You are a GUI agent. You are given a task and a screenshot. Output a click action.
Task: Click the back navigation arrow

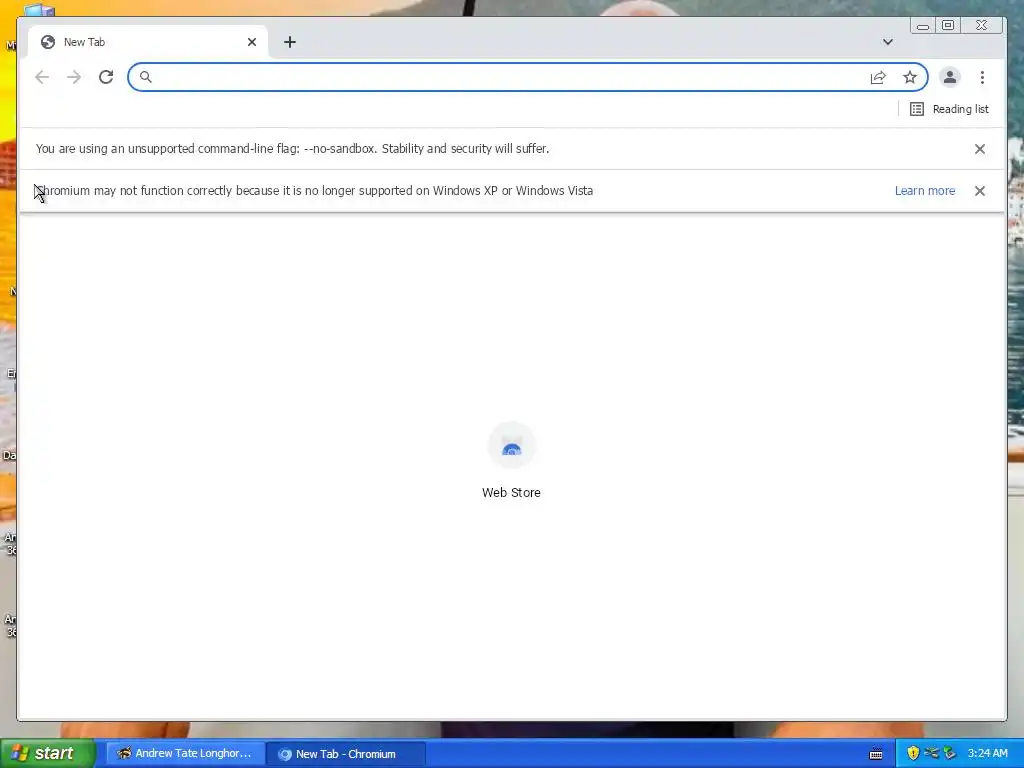point(42,77)
